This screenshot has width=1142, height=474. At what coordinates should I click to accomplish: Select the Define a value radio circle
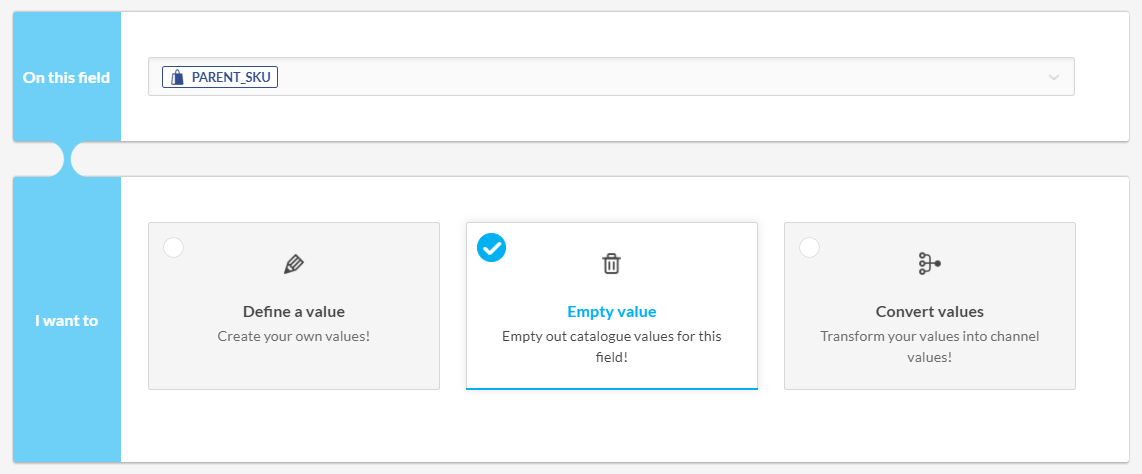point(174,247)
